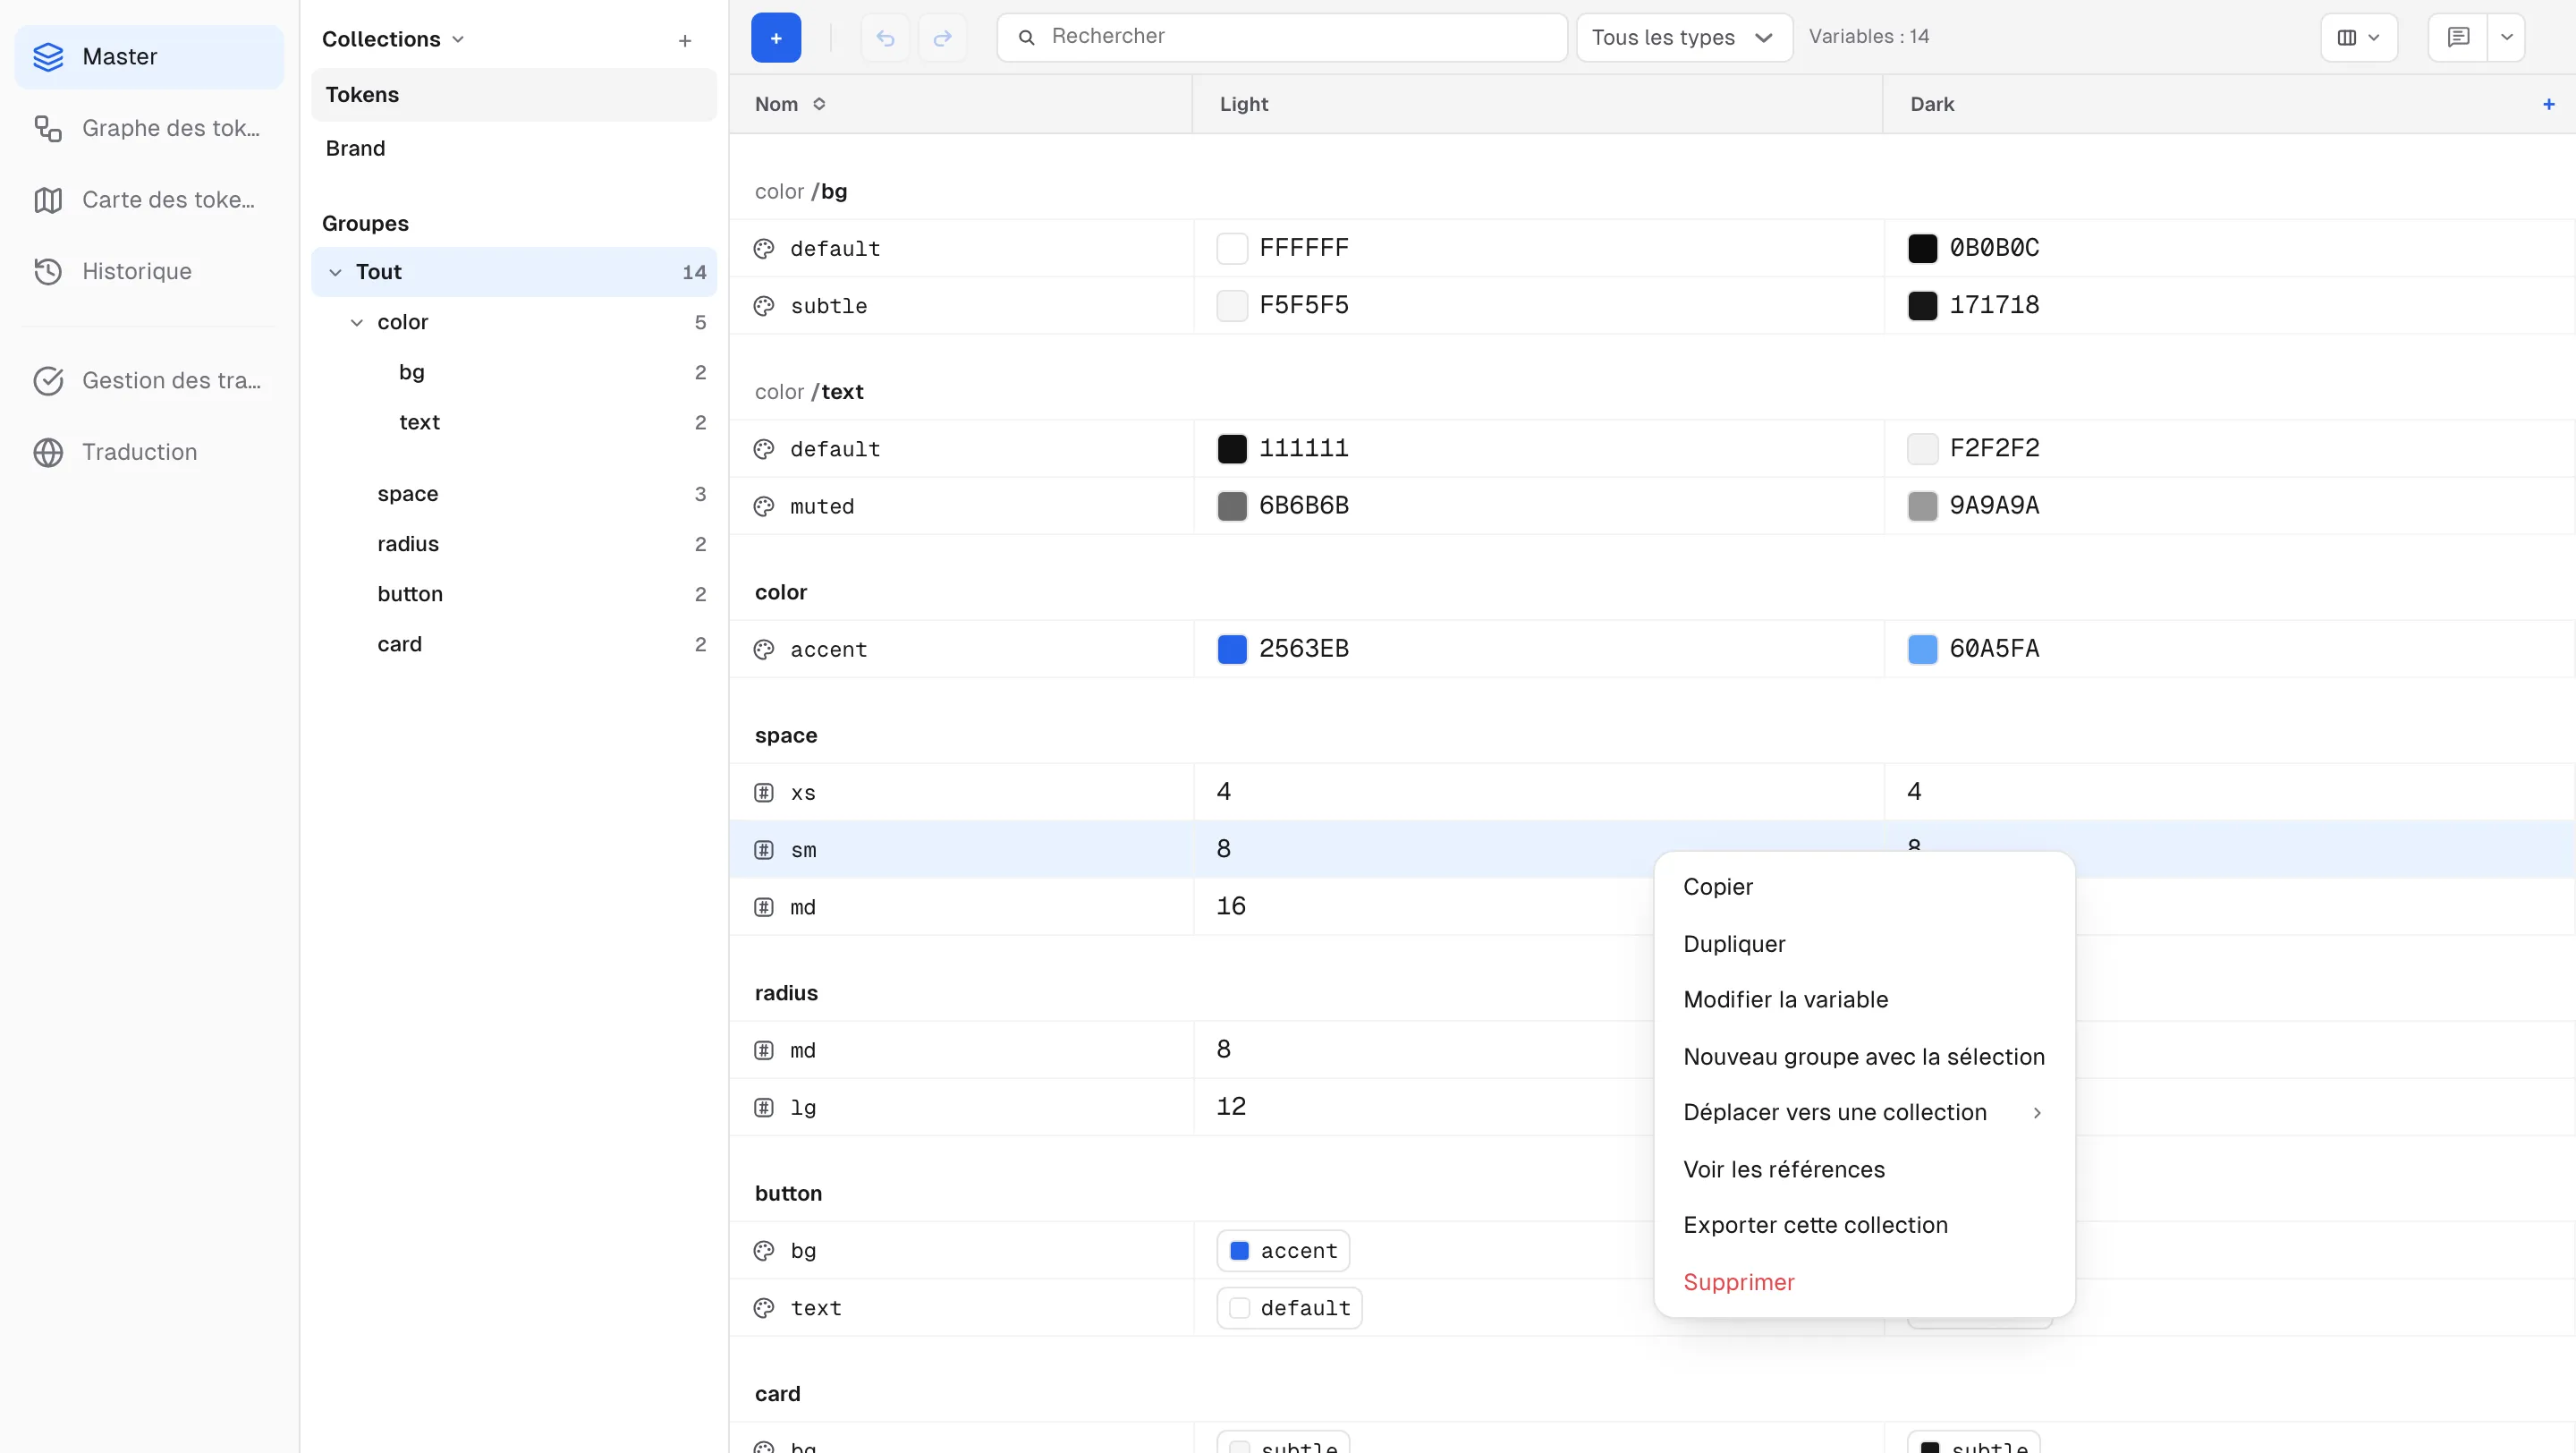The image size is (2576, 1453).
Task: Open Gestion des tra… item
Action: click(x=149, y=380)
